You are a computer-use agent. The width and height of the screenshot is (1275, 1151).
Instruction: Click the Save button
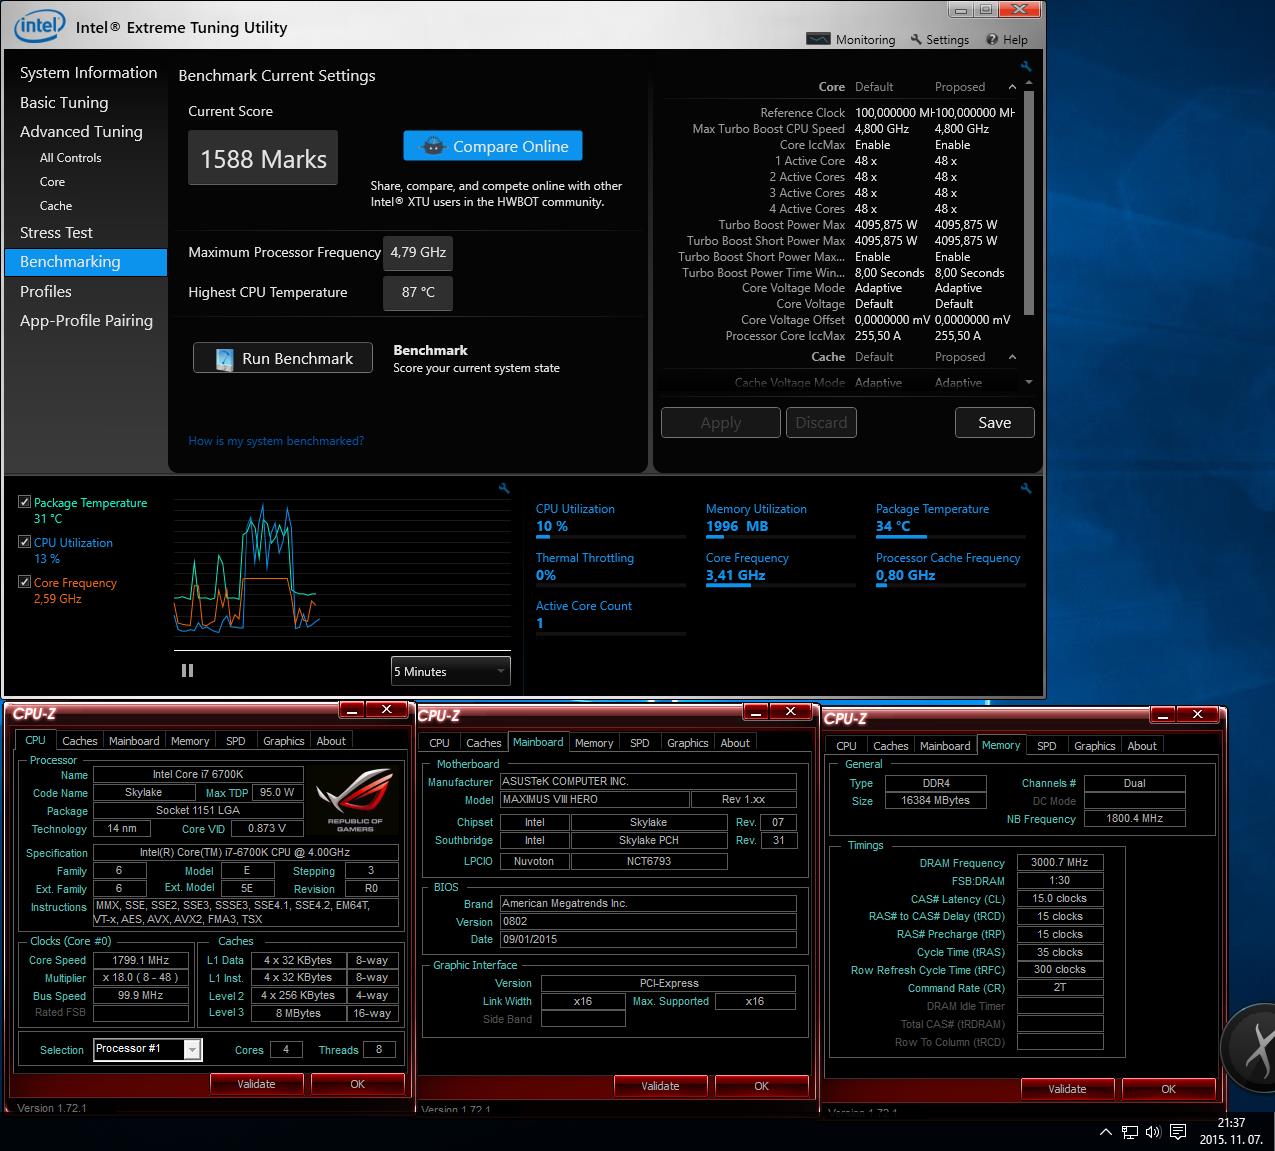[x=994, y=422]
